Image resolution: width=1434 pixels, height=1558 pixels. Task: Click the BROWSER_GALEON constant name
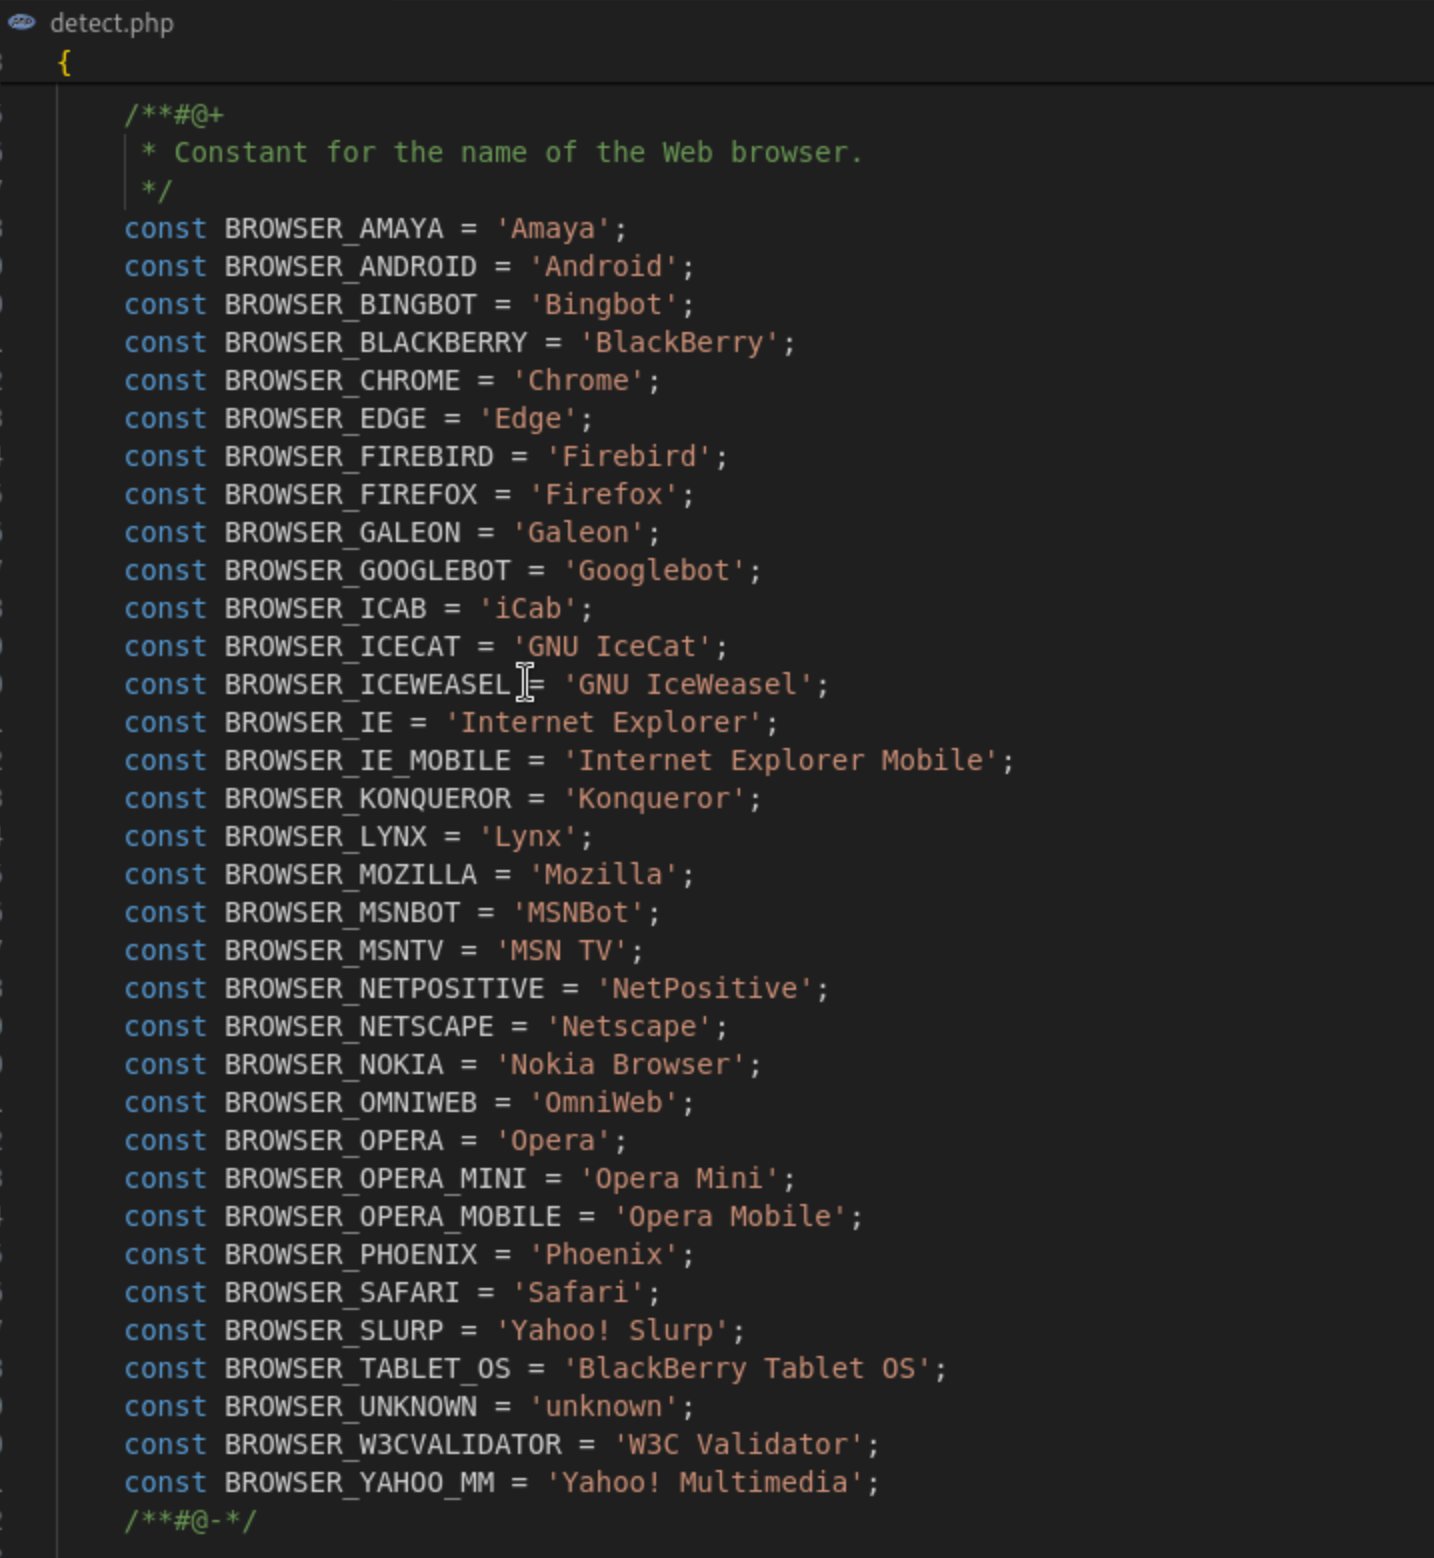click(x=343, y=533)
